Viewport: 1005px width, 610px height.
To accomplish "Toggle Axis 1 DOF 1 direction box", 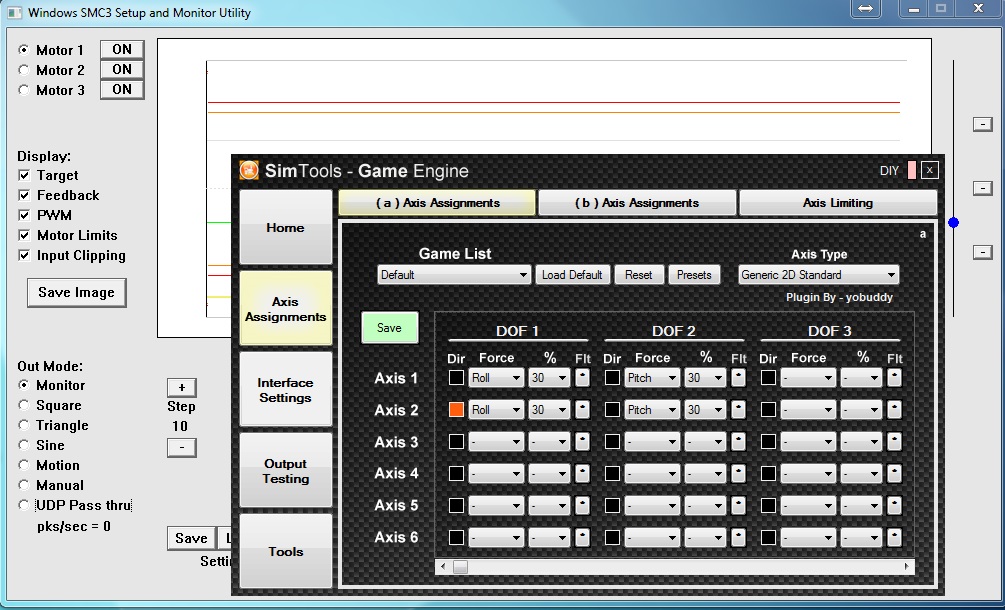I will click(456, 377).
